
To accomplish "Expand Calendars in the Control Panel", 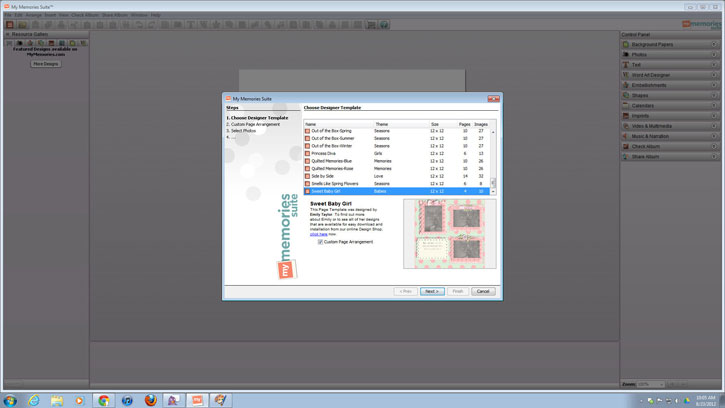I will 670,105.
